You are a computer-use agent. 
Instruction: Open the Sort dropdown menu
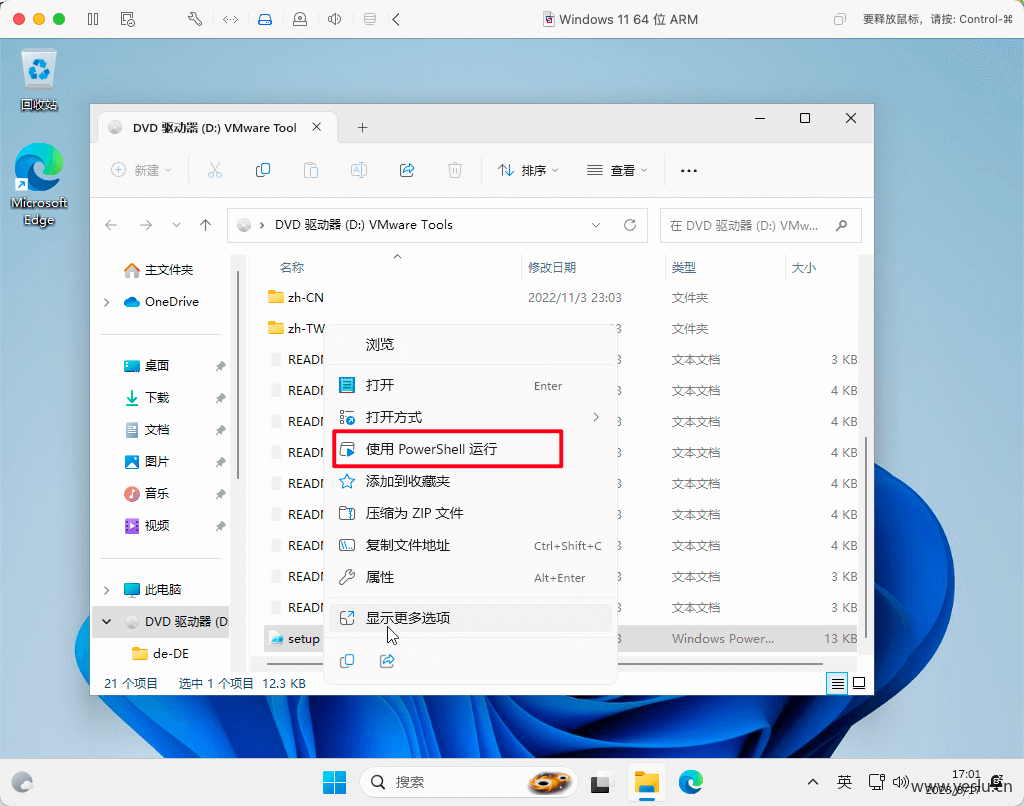coord(528,170)
